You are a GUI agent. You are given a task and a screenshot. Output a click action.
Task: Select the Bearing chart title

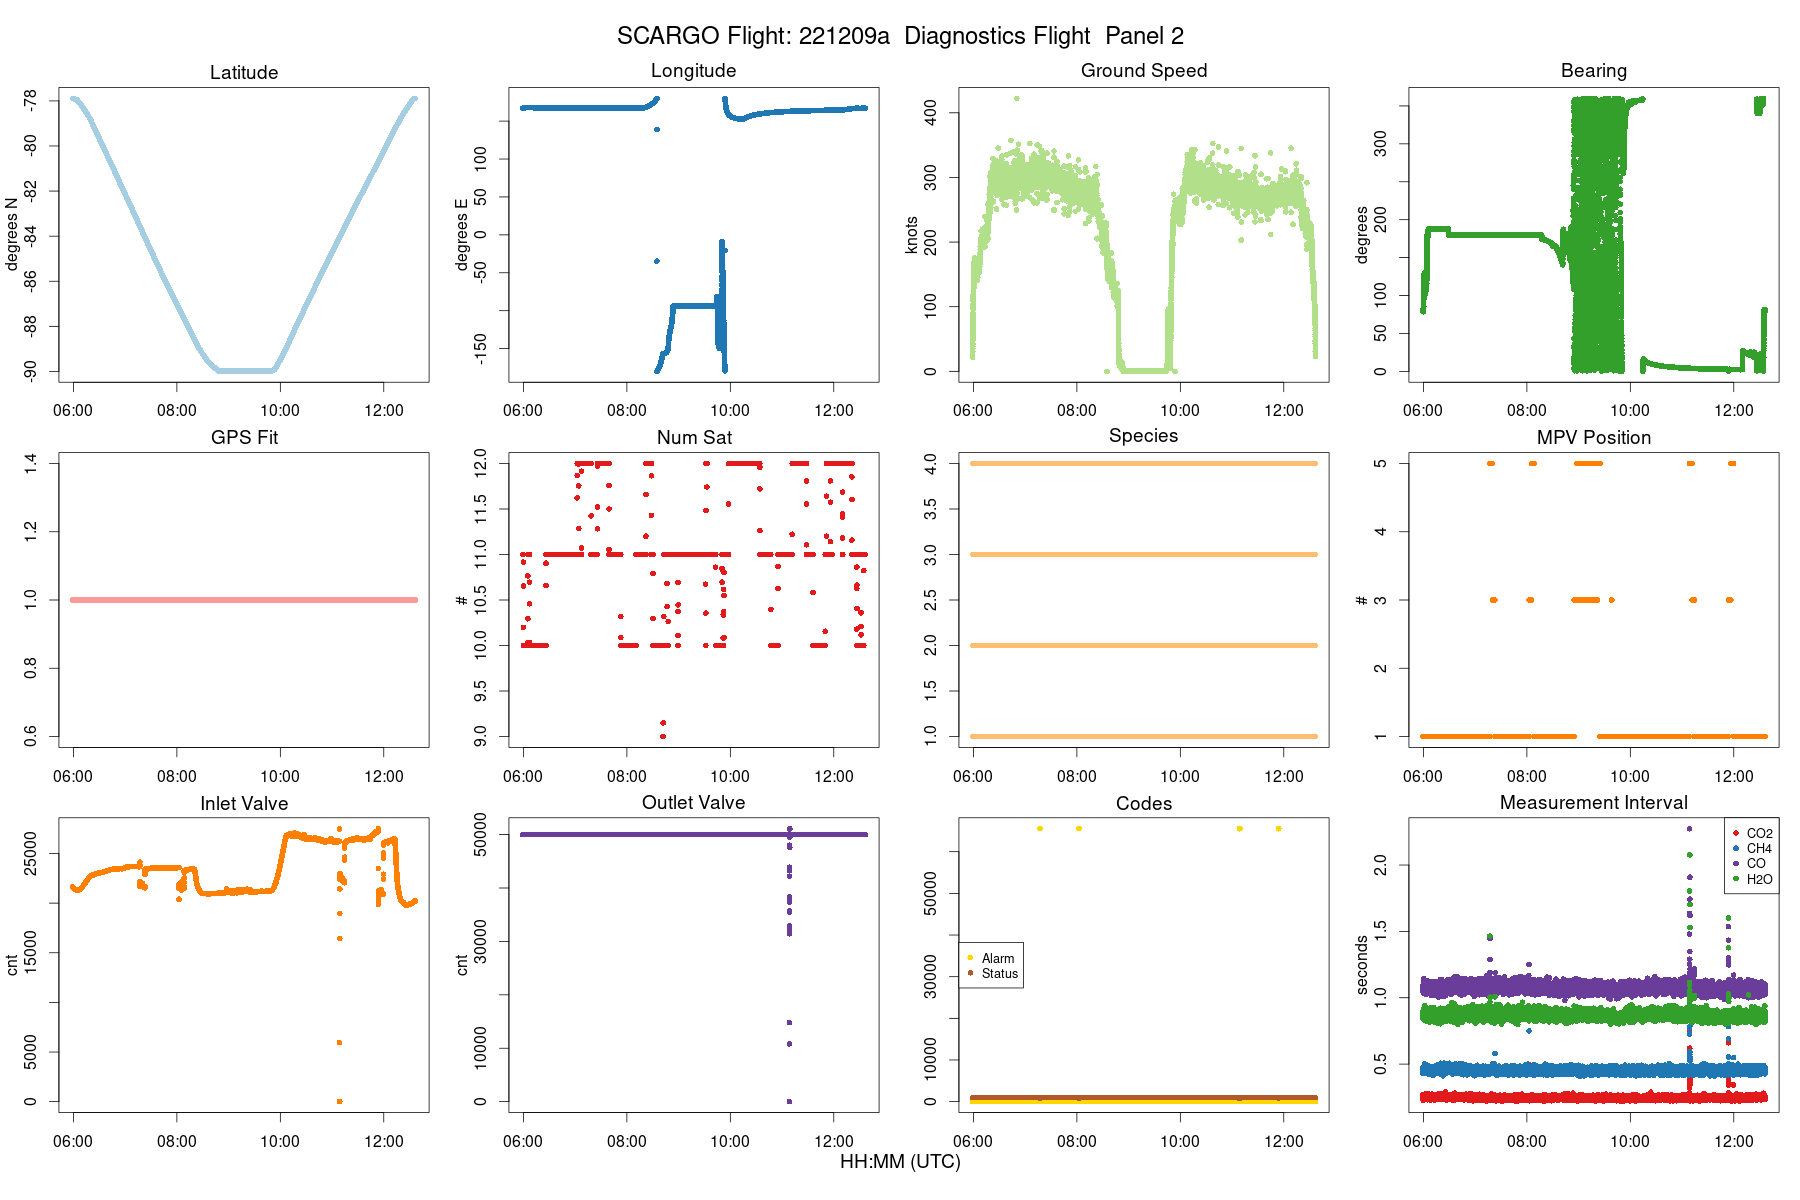(x=1594, y=70)
